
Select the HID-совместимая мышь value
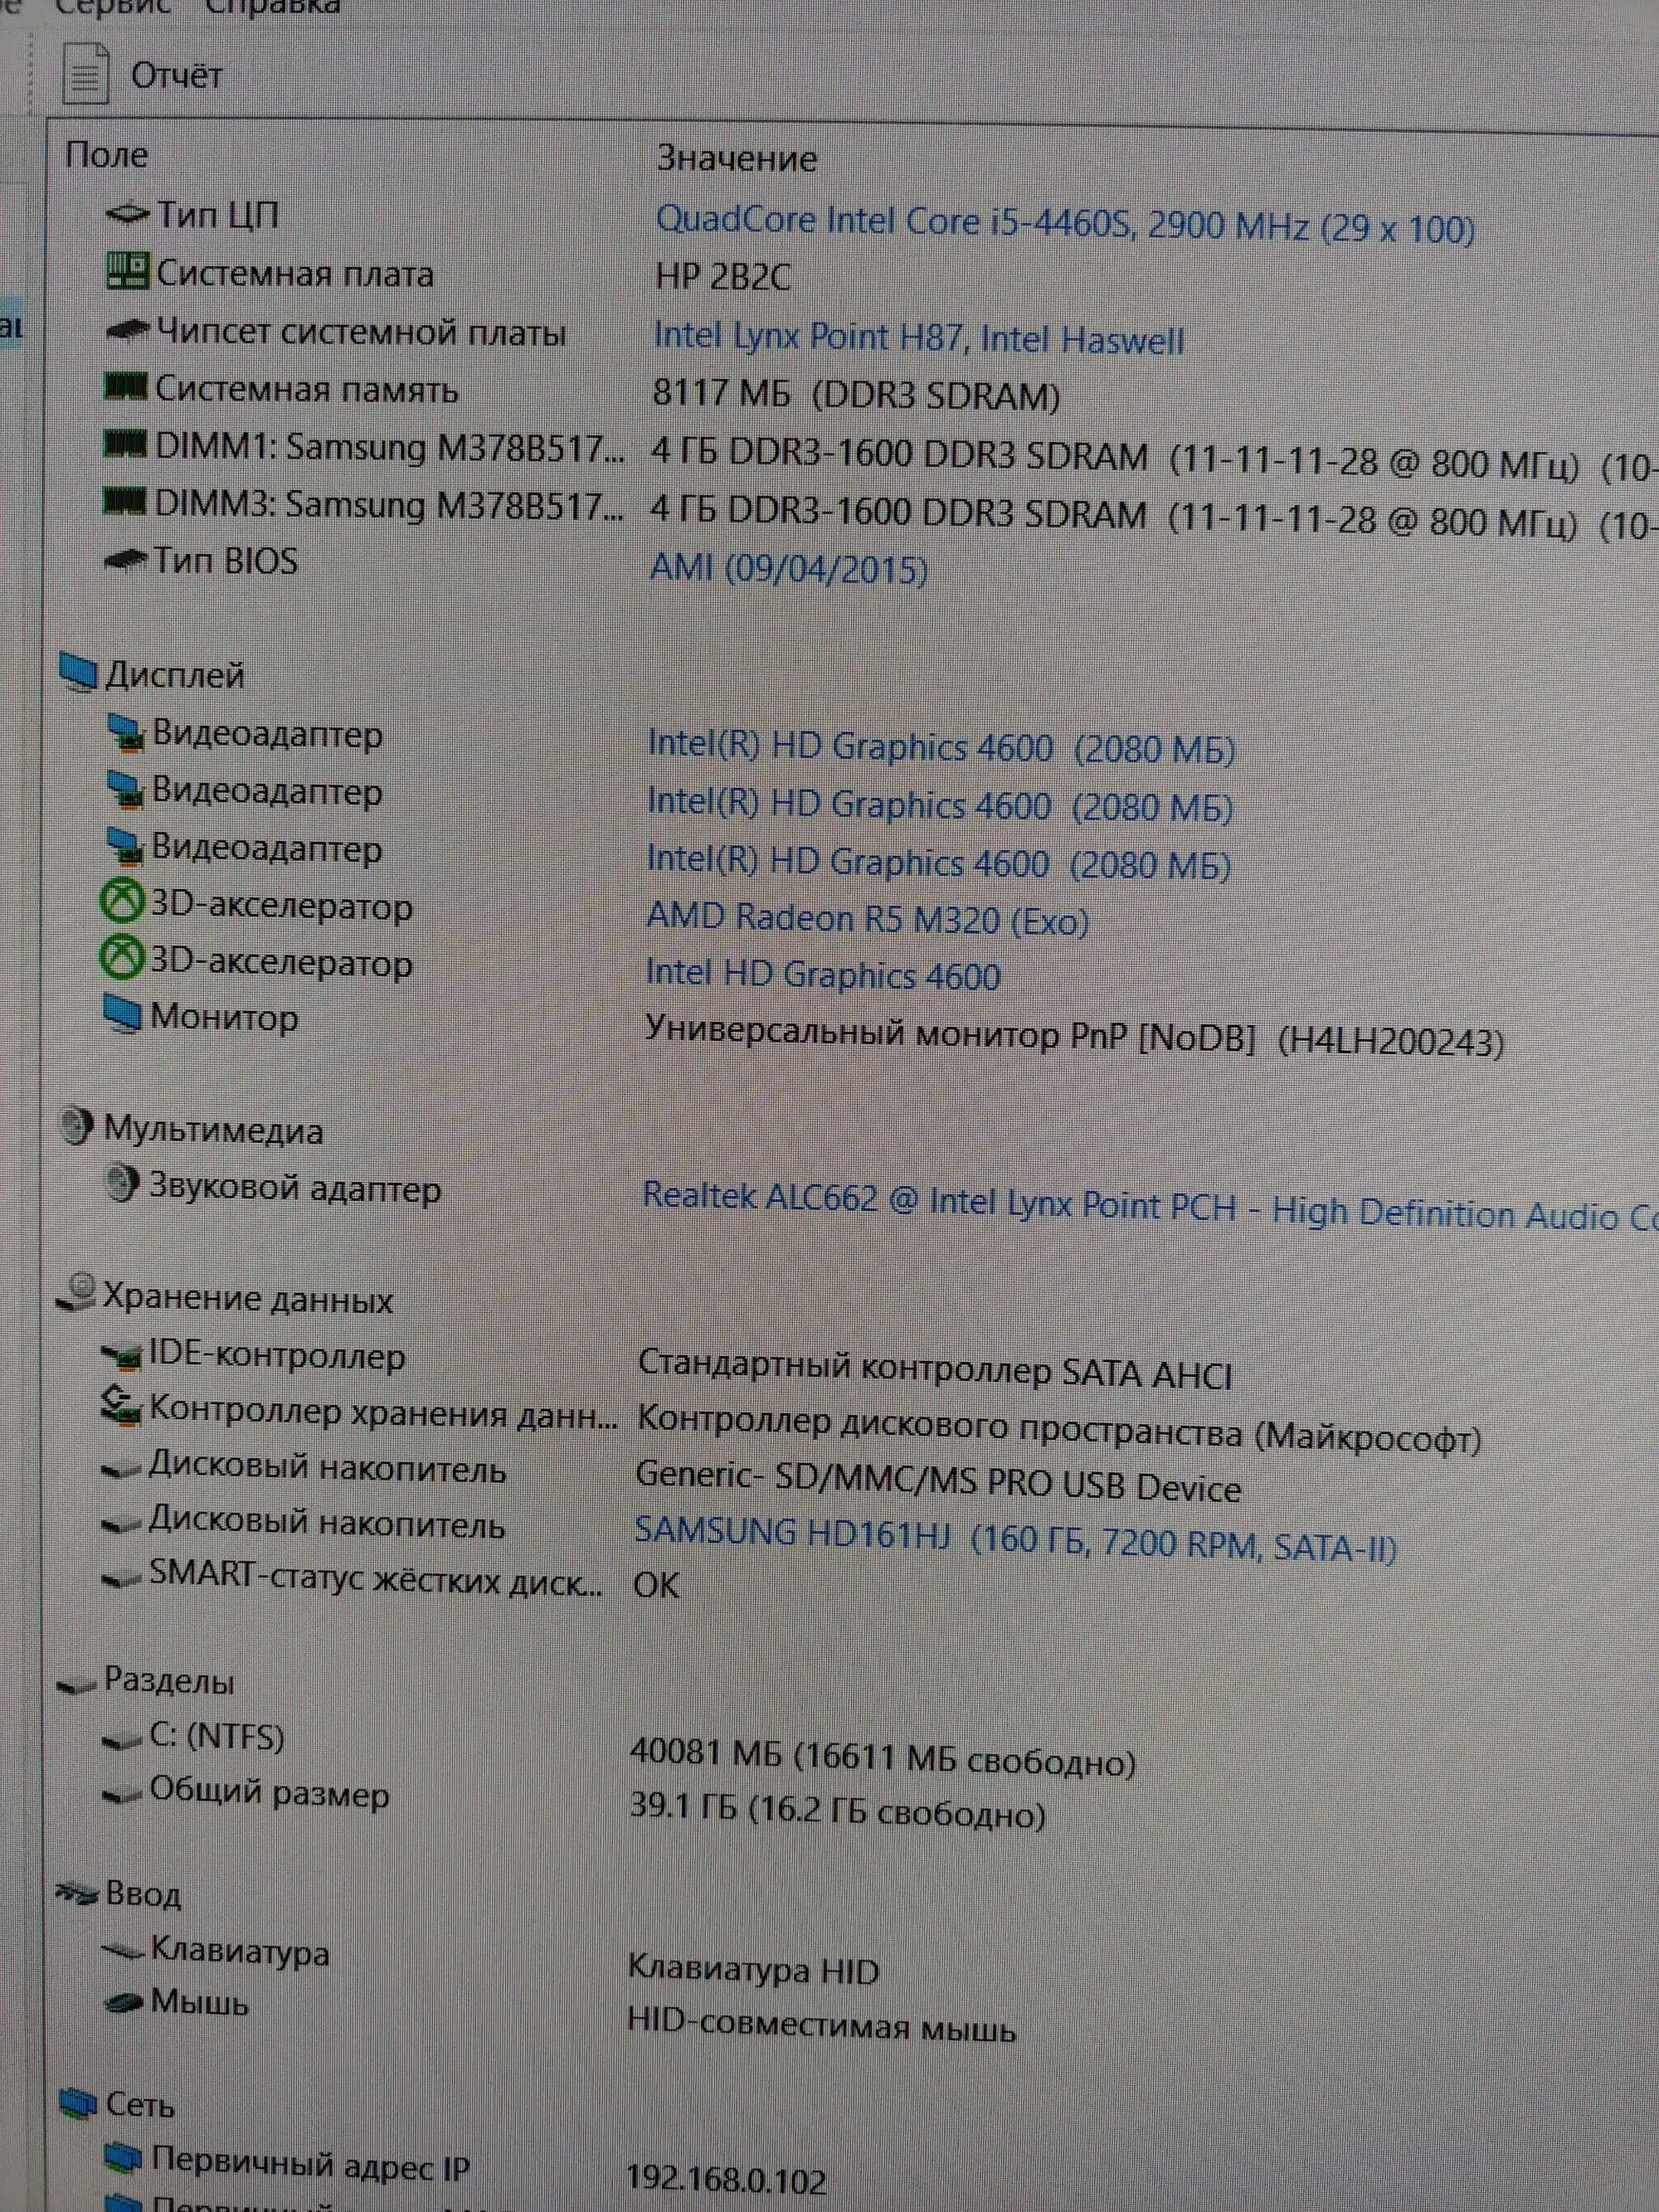(821, 2026)
